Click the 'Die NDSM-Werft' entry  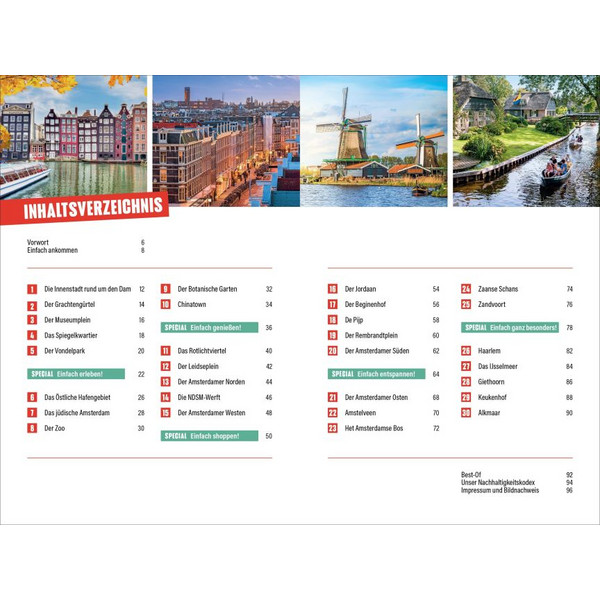point(199,397)
